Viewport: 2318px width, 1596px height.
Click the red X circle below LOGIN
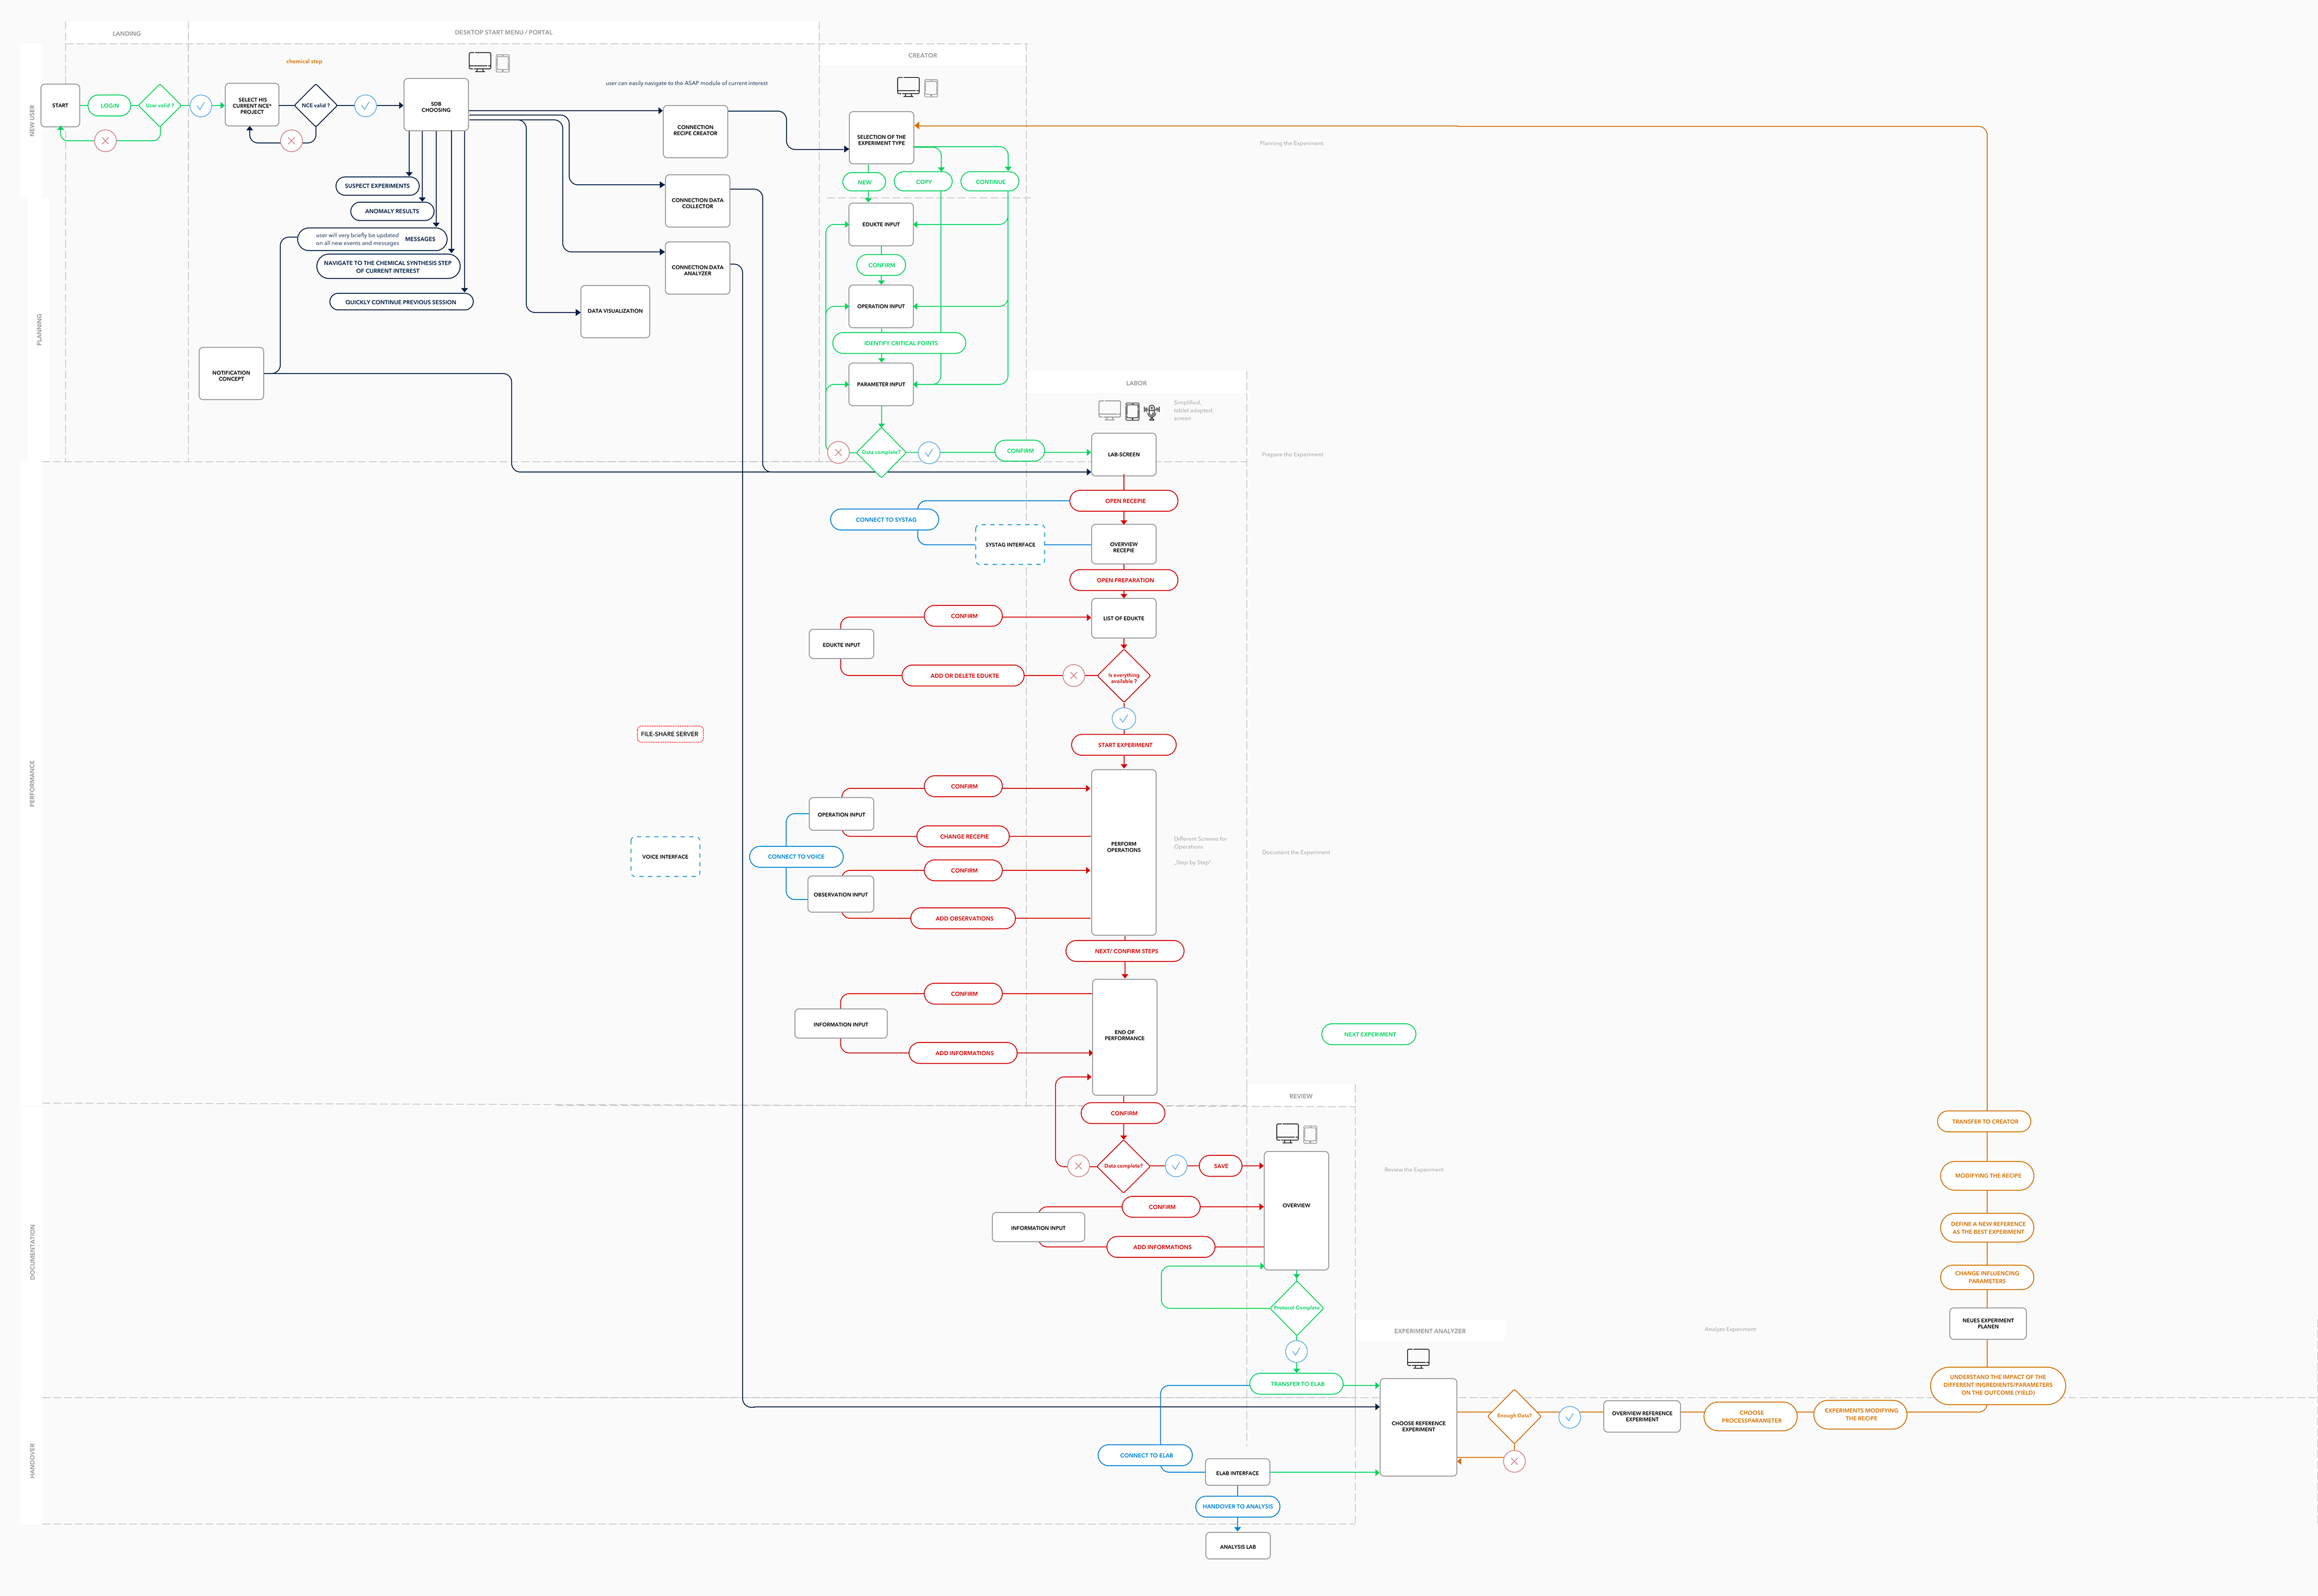(105, 141)
